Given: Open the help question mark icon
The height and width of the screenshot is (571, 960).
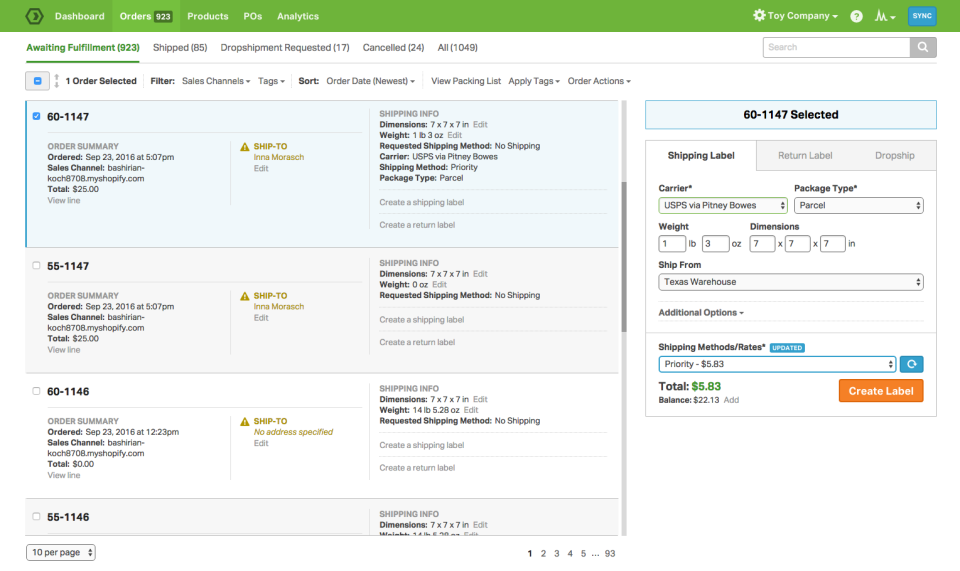Looking at the screenshot, I should coord(857,17).
